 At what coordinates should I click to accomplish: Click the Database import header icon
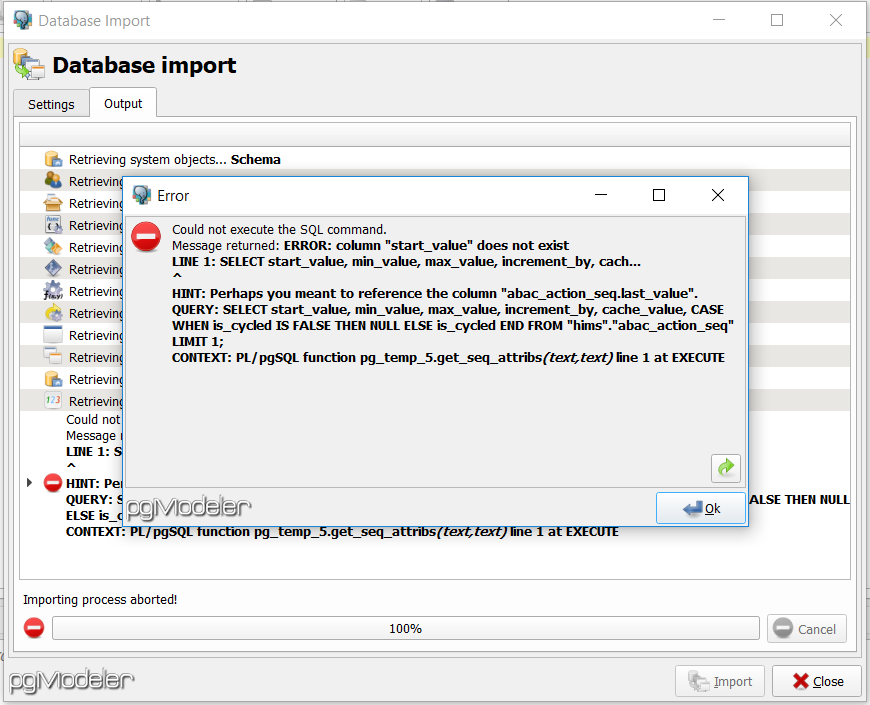pyautogui.click(x=29, y=64)
